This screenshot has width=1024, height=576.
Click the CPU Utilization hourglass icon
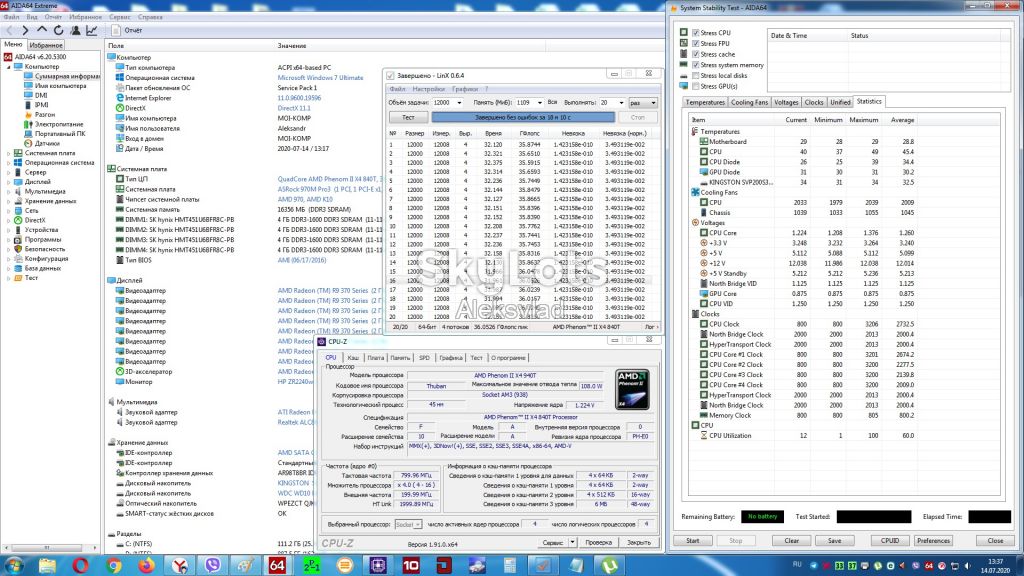tap(703, 435)
